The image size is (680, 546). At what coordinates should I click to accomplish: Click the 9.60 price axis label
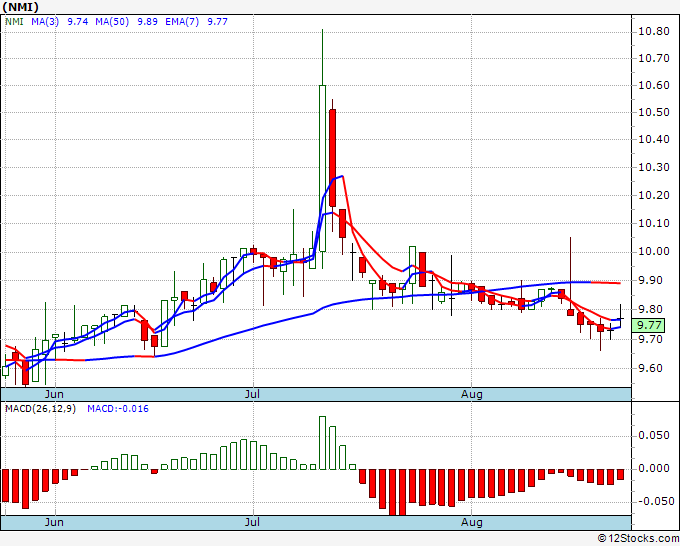tap(651, 368)
